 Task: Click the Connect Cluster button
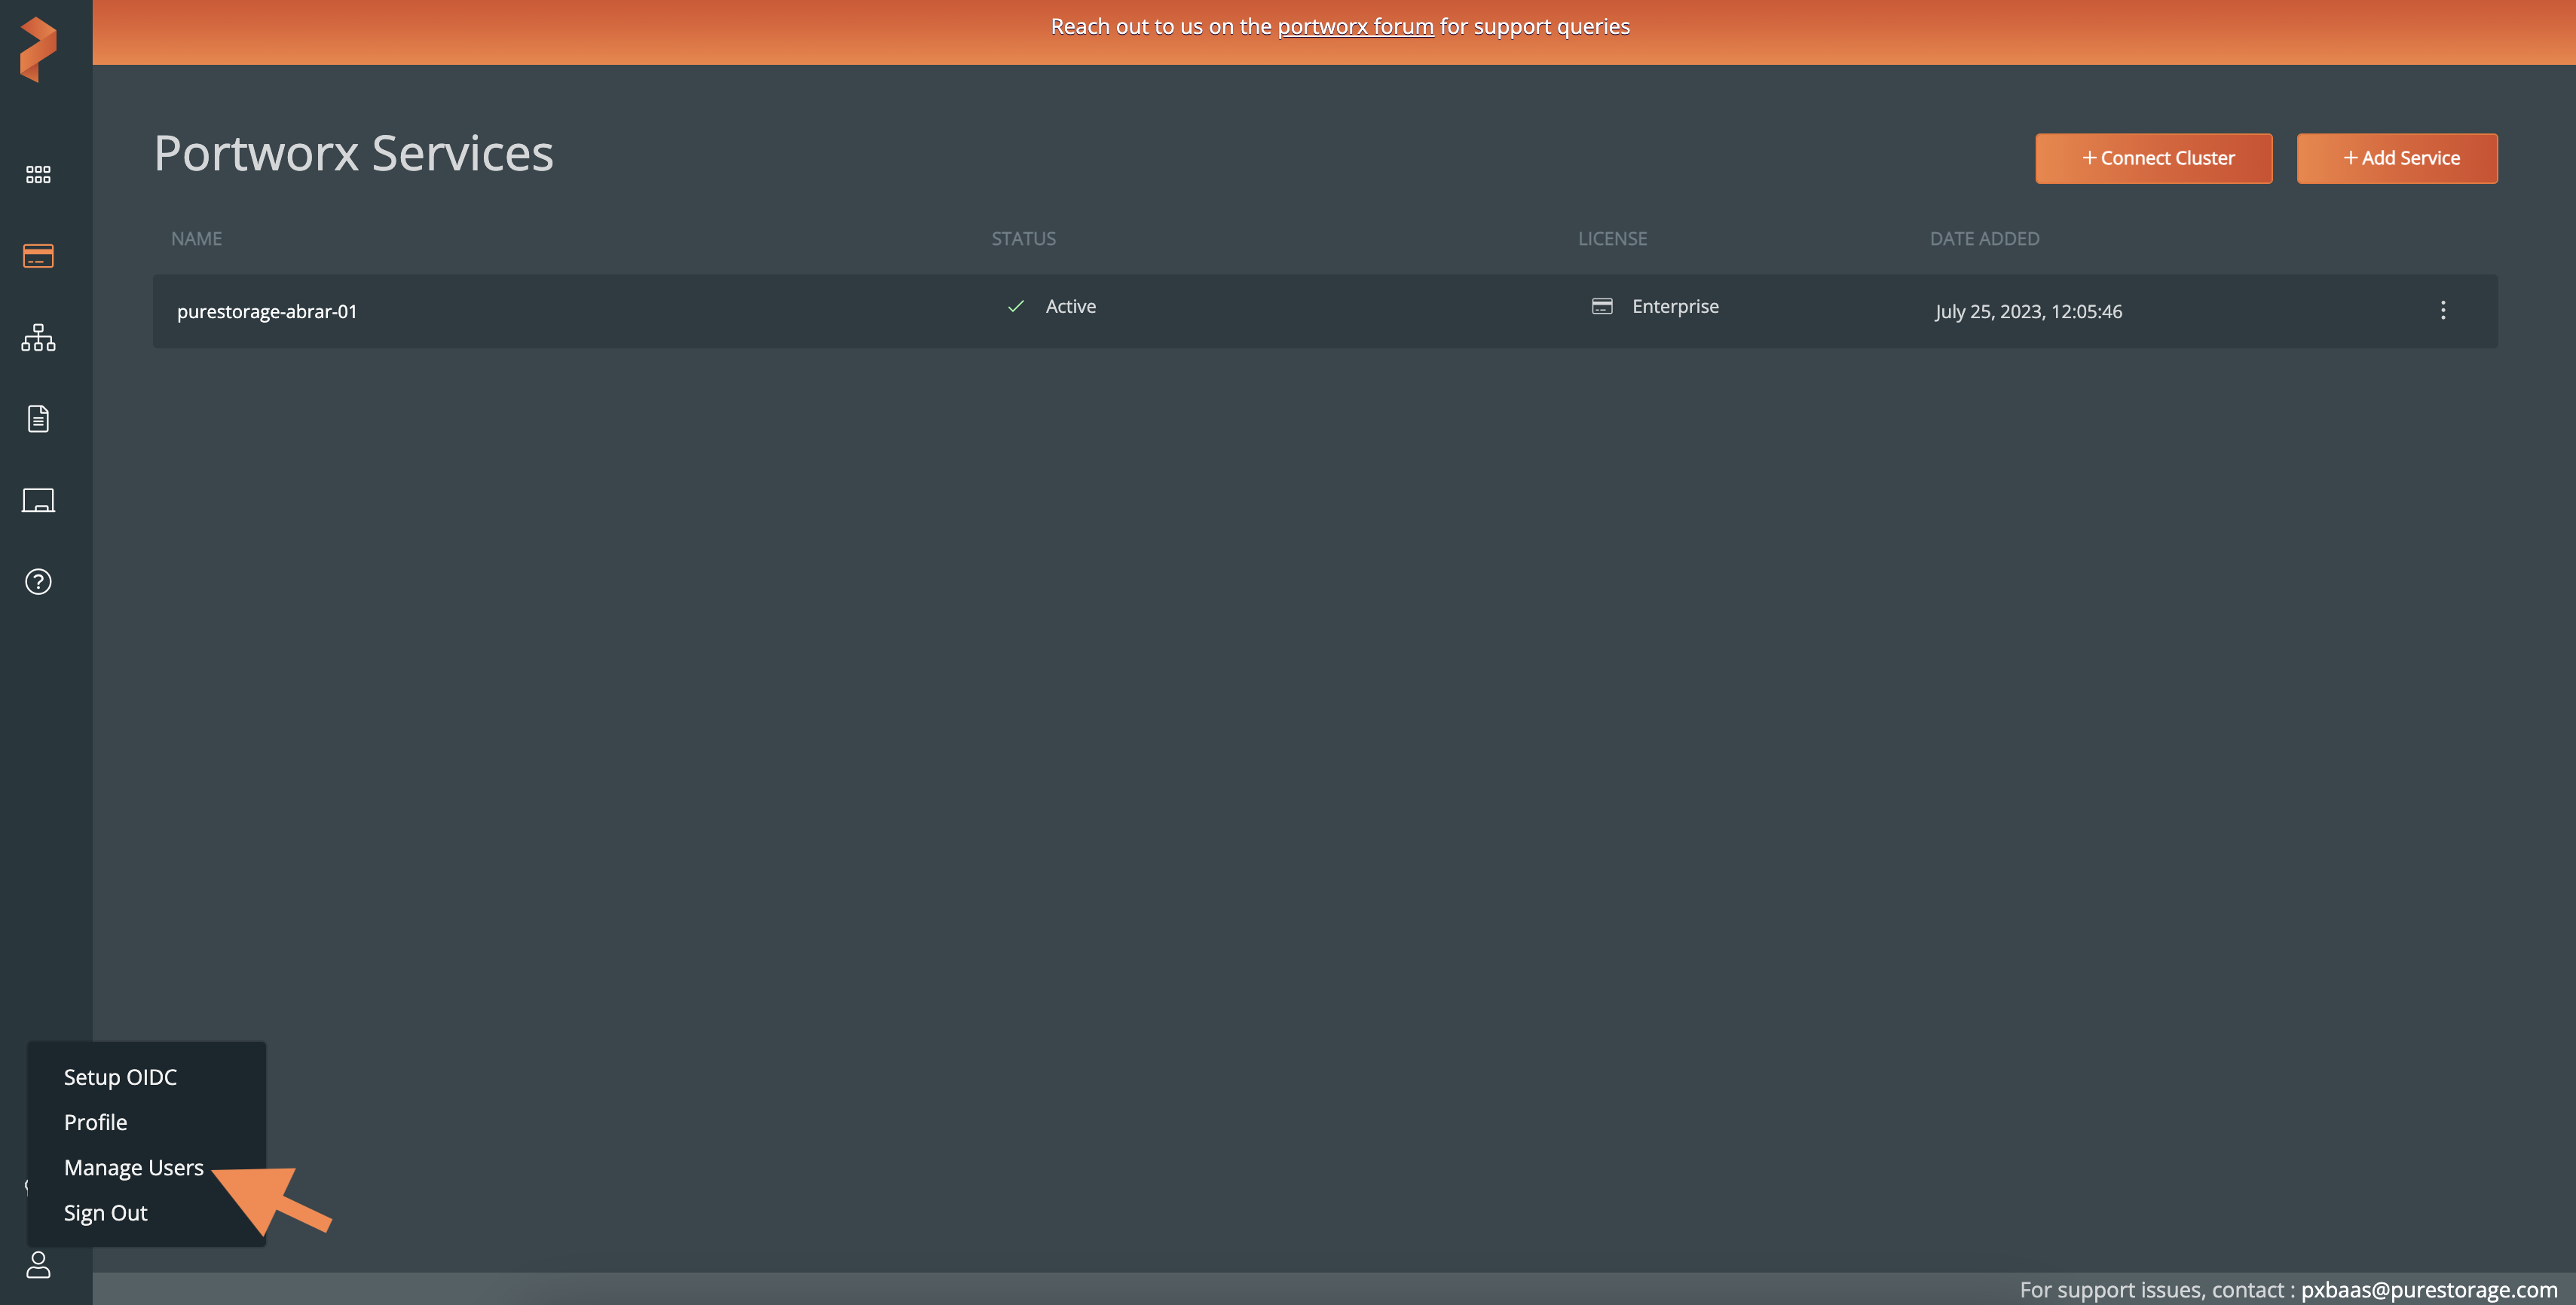coord(2154,158)
